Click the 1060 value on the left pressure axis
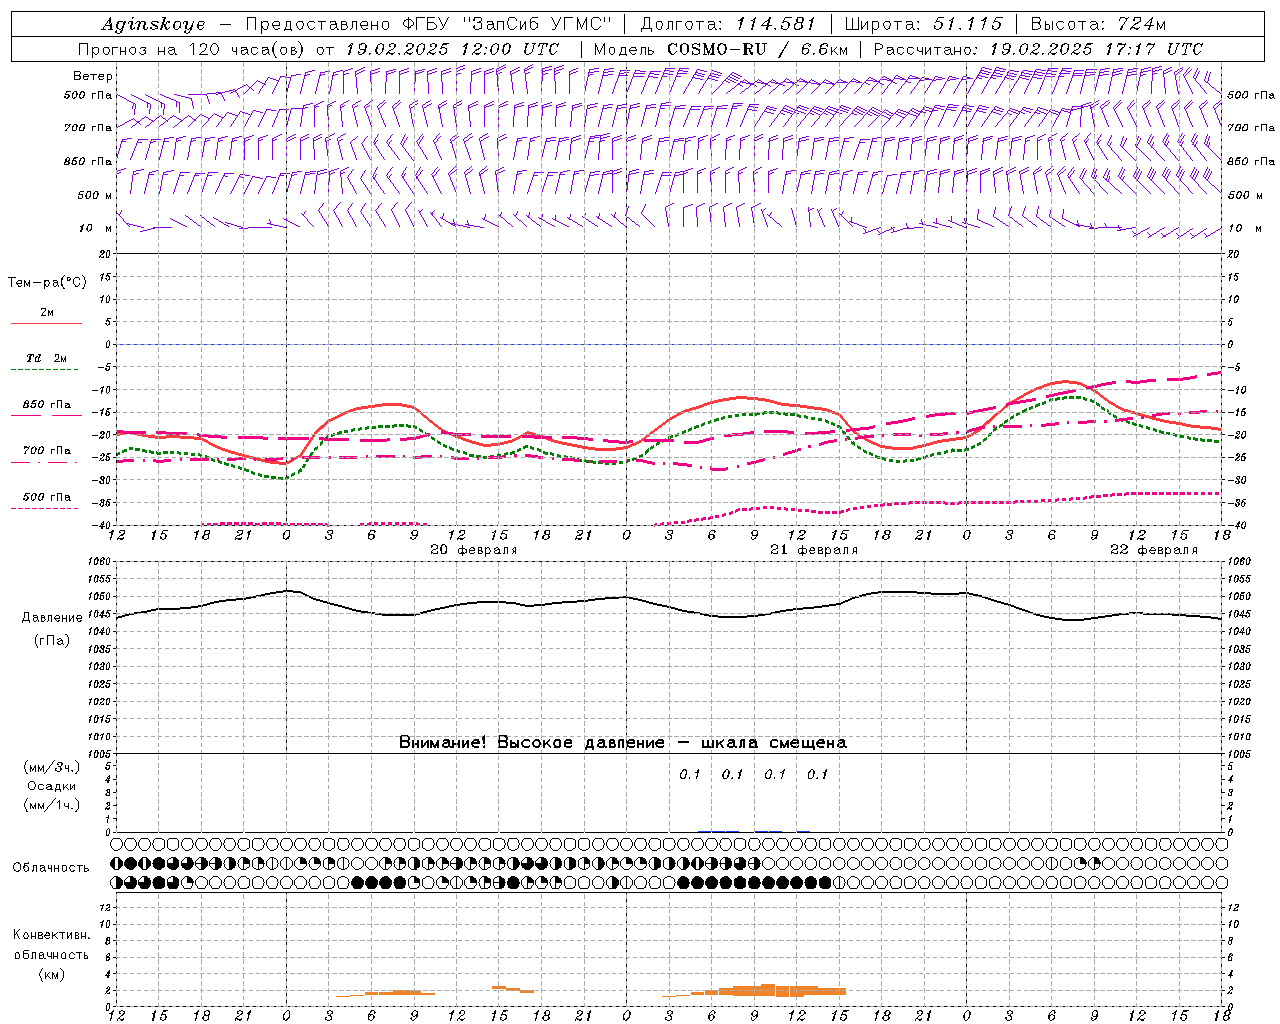Screen dimensions: 1280x1024 coord(101,562)
